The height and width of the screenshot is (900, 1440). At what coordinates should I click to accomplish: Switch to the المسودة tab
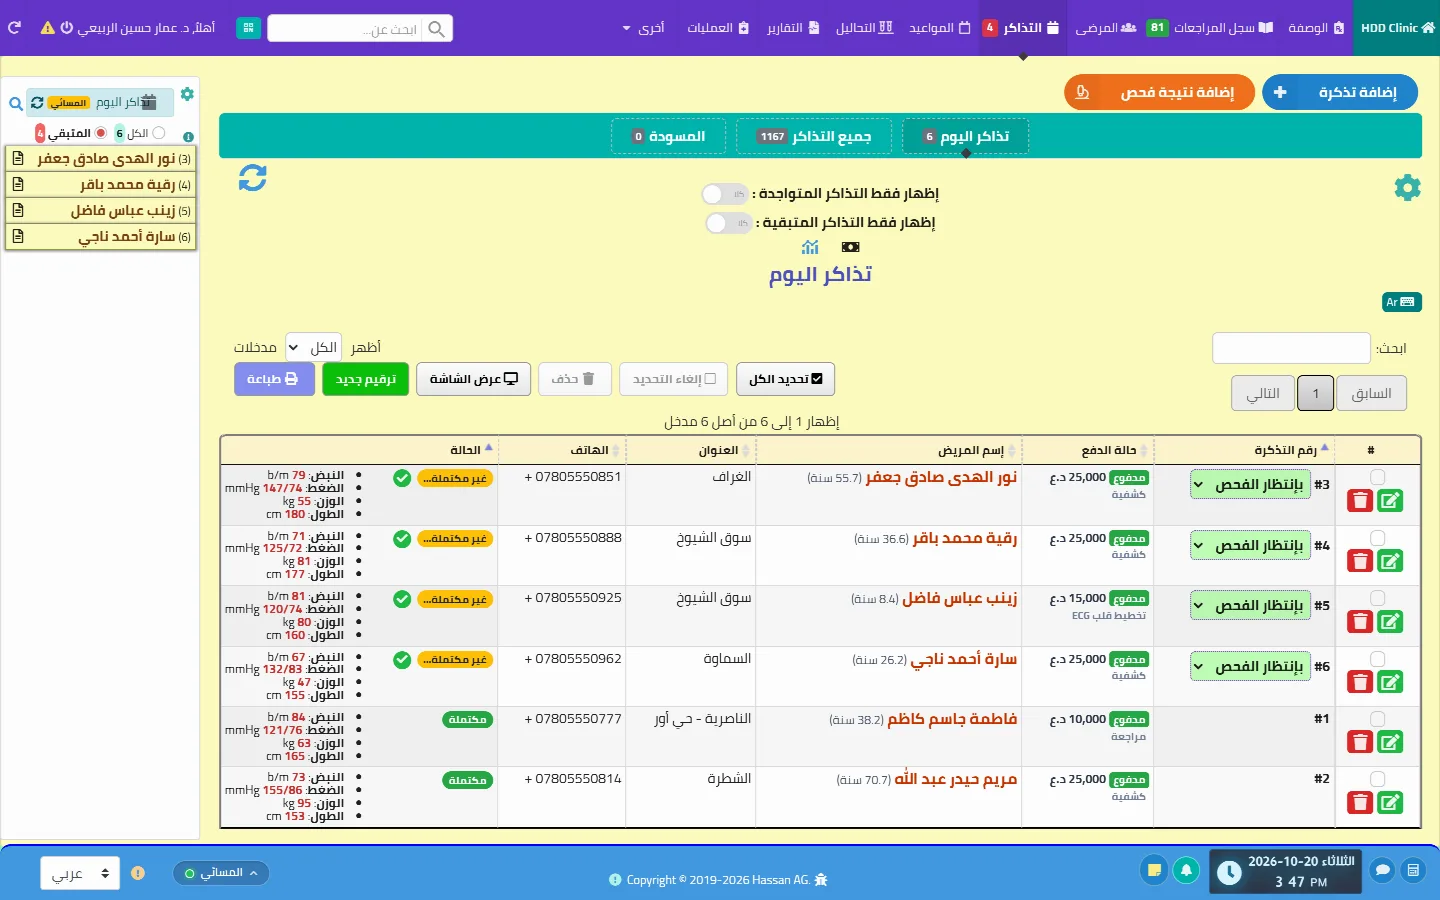668,136
